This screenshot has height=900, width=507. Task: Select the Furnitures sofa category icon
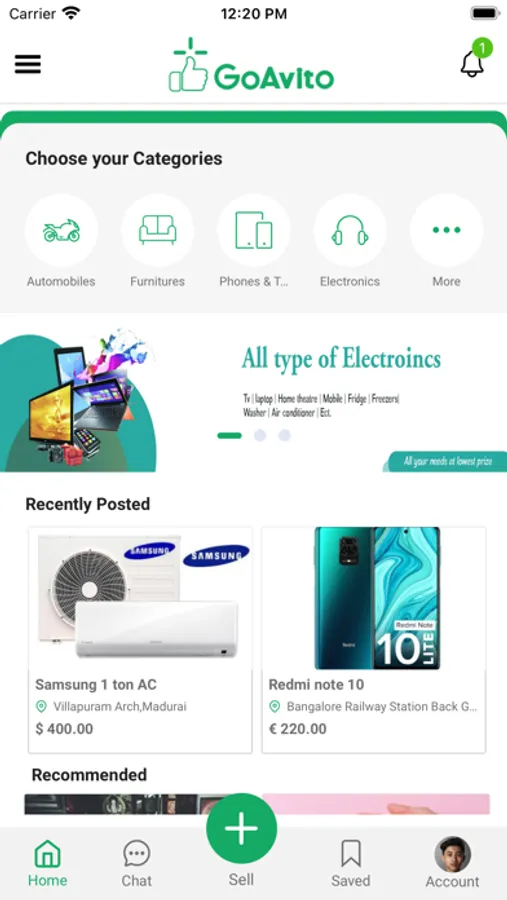click(157, 230)
